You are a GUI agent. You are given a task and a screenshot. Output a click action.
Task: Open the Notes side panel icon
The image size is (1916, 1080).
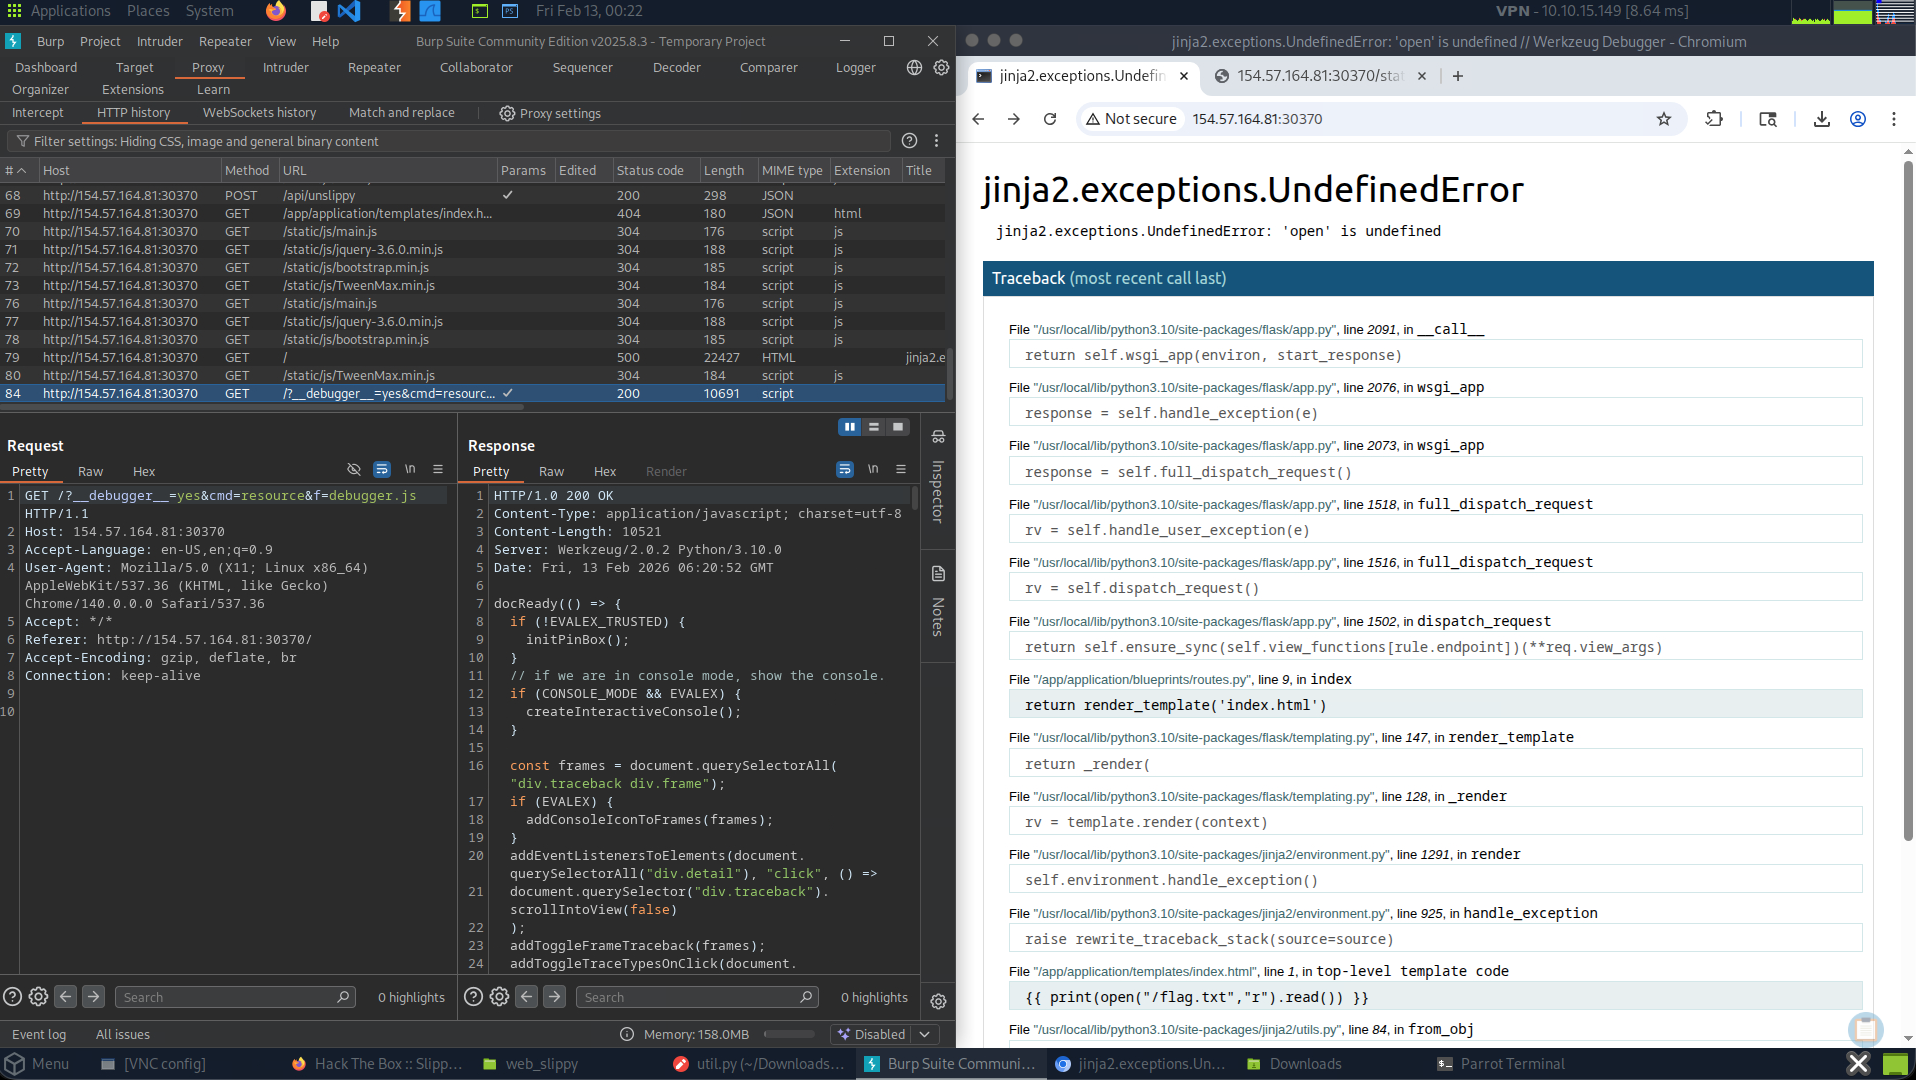938,574
